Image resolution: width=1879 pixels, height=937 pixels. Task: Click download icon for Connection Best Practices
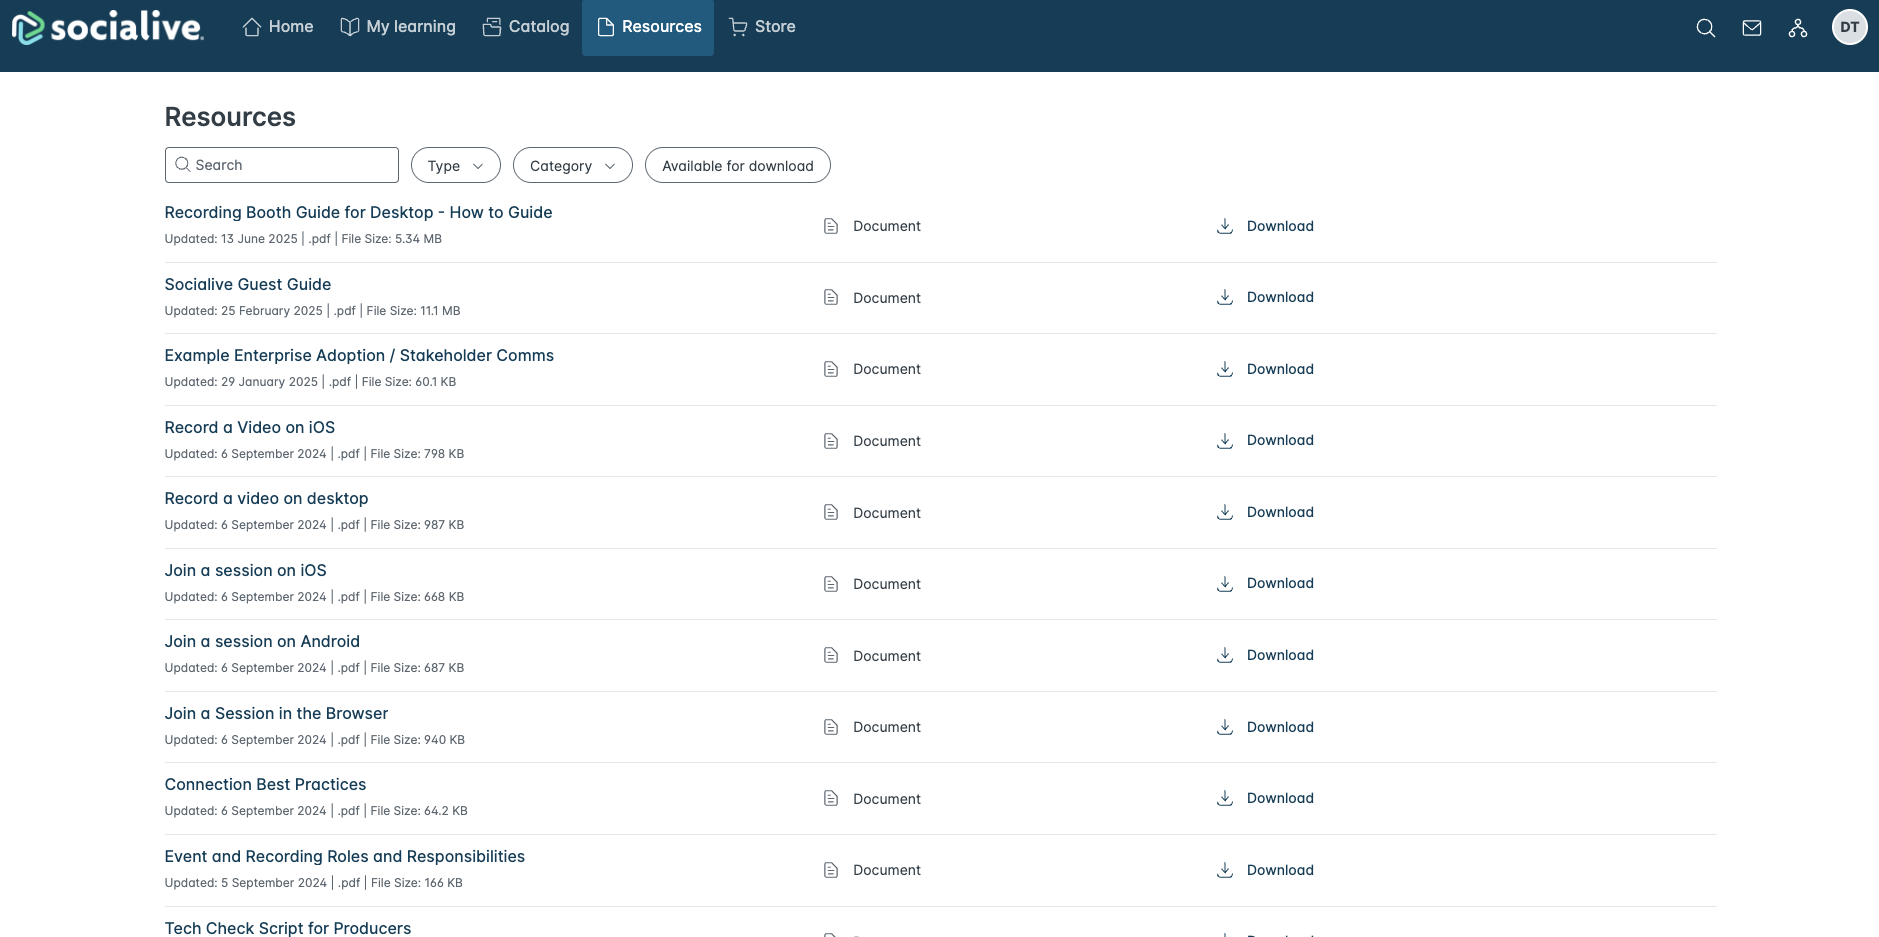tap(1225, 798)
